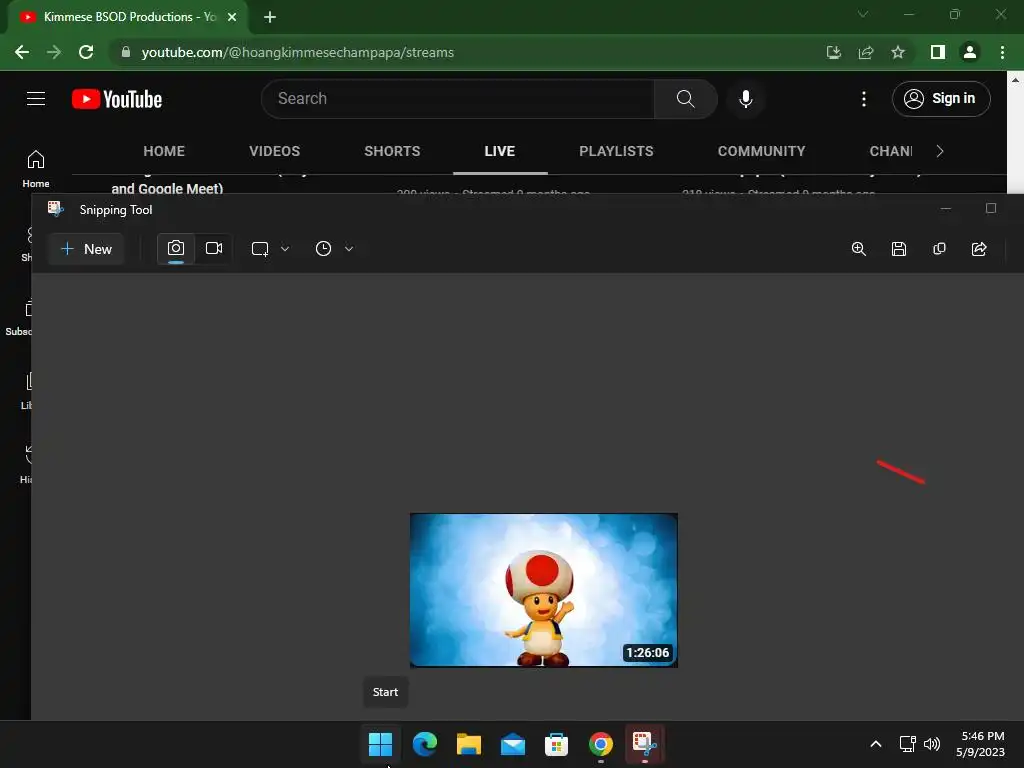Click YouTube search magnifier button
Screen dimensions: 1024x768
[686, 99]
